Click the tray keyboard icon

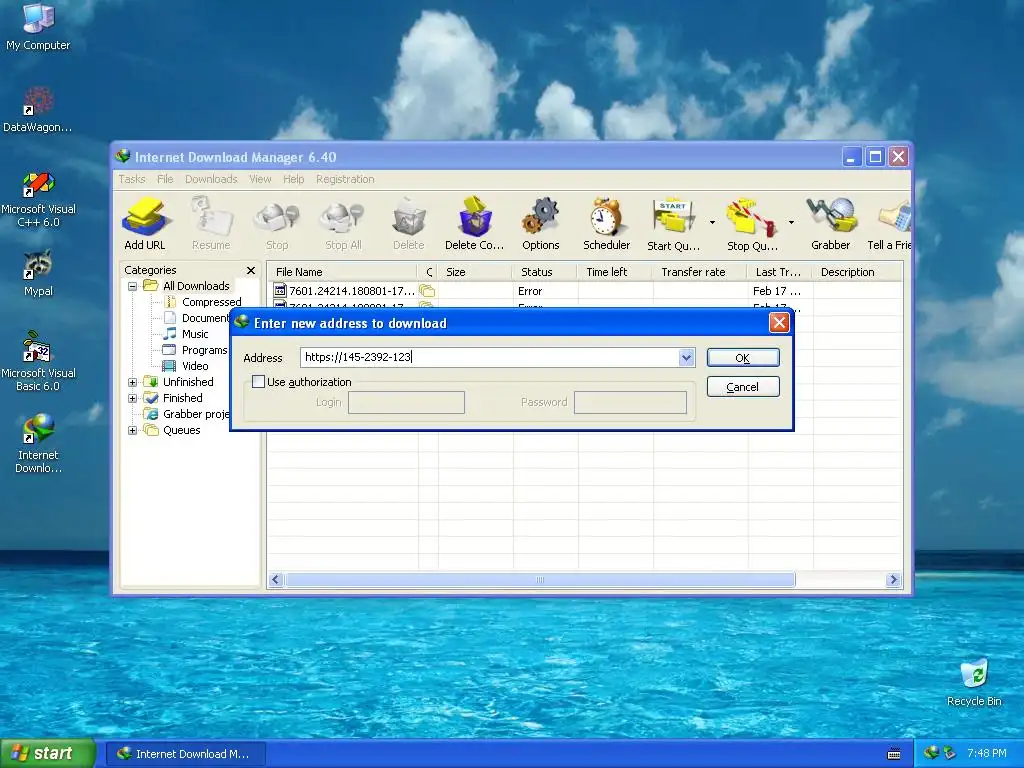click(895, 754)
